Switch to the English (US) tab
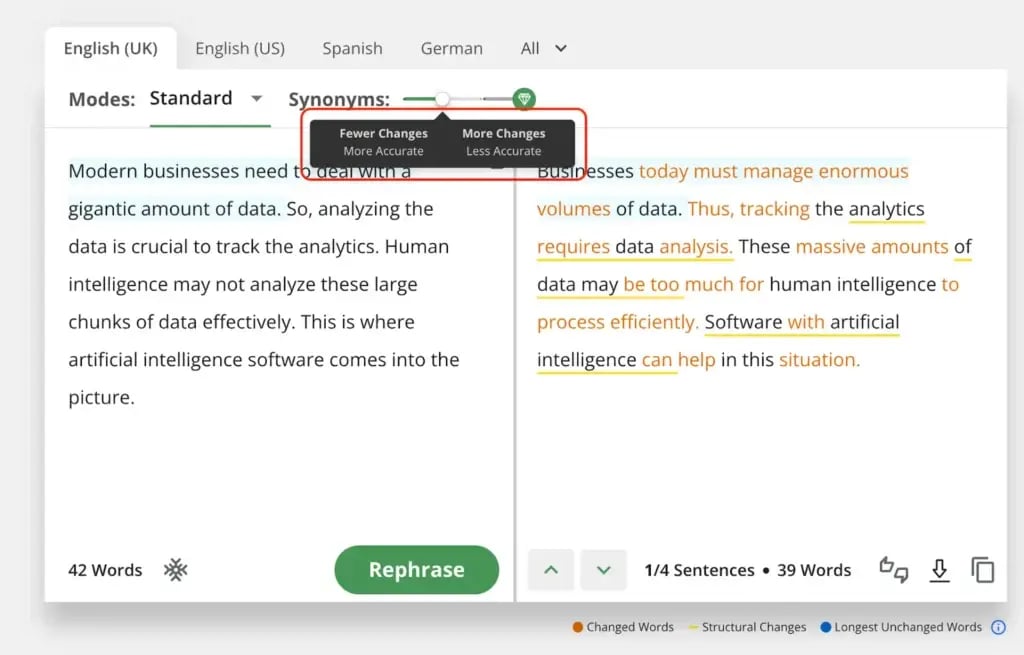Screen dimensions: 1024x655 pyautogui.click(x=240, y=48)
